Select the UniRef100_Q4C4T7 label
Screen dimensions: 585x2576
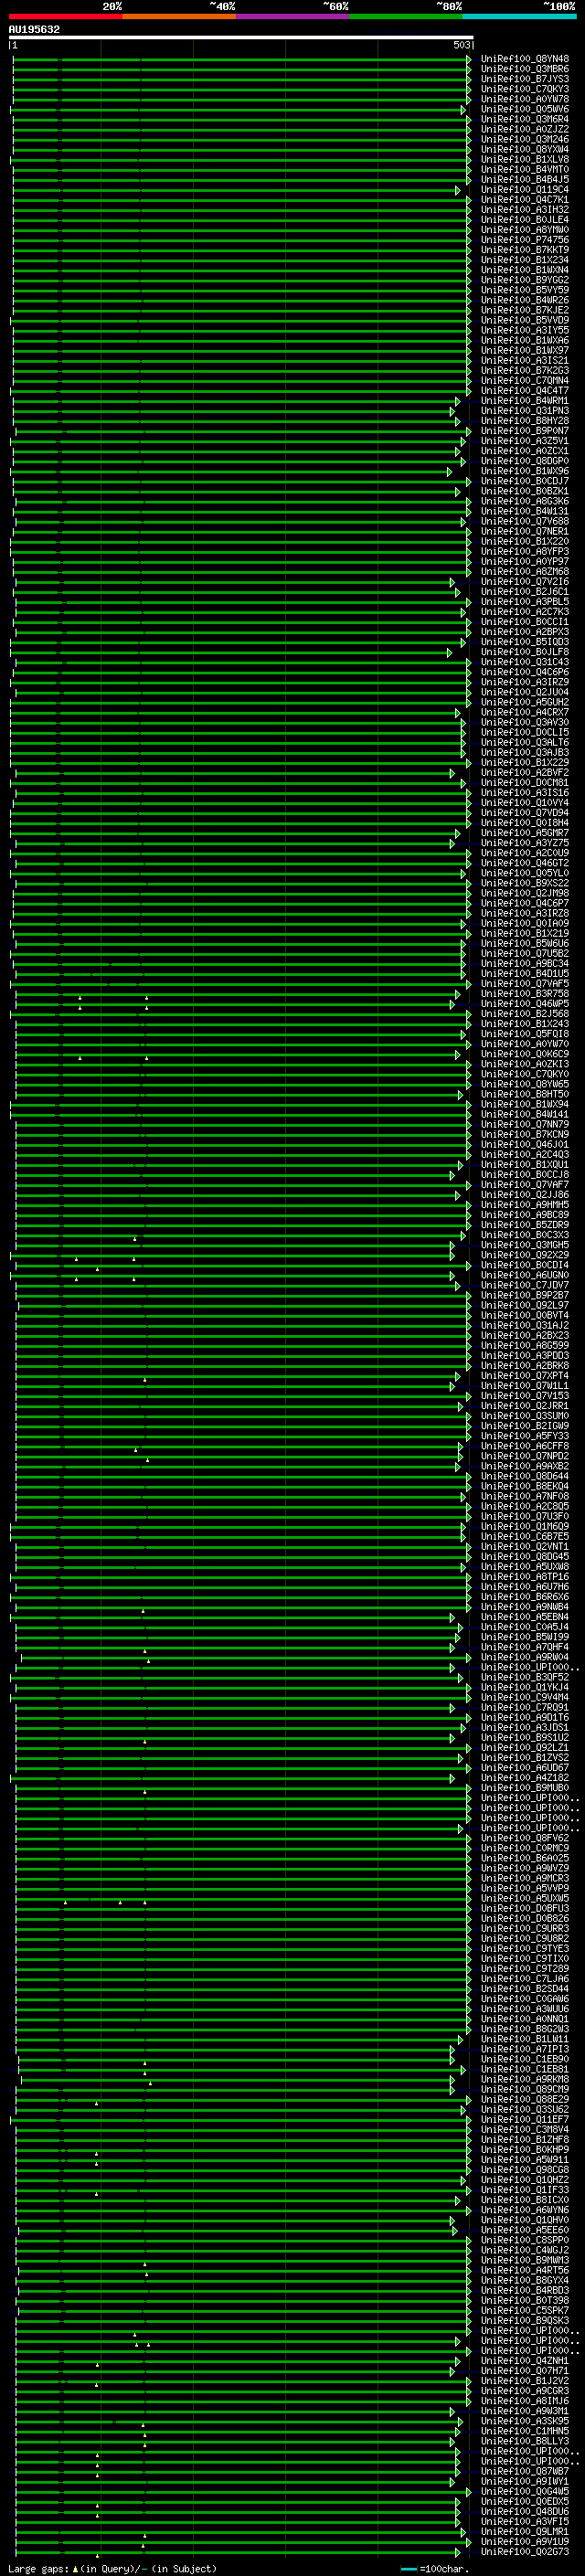pos(525,390)
